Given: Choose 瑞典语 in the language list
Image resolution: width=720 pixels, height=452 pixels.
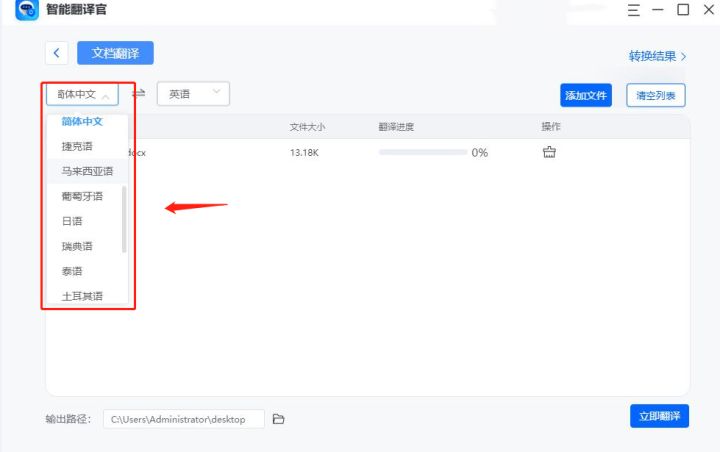Looking at the screenshot, I should [77, 246].
